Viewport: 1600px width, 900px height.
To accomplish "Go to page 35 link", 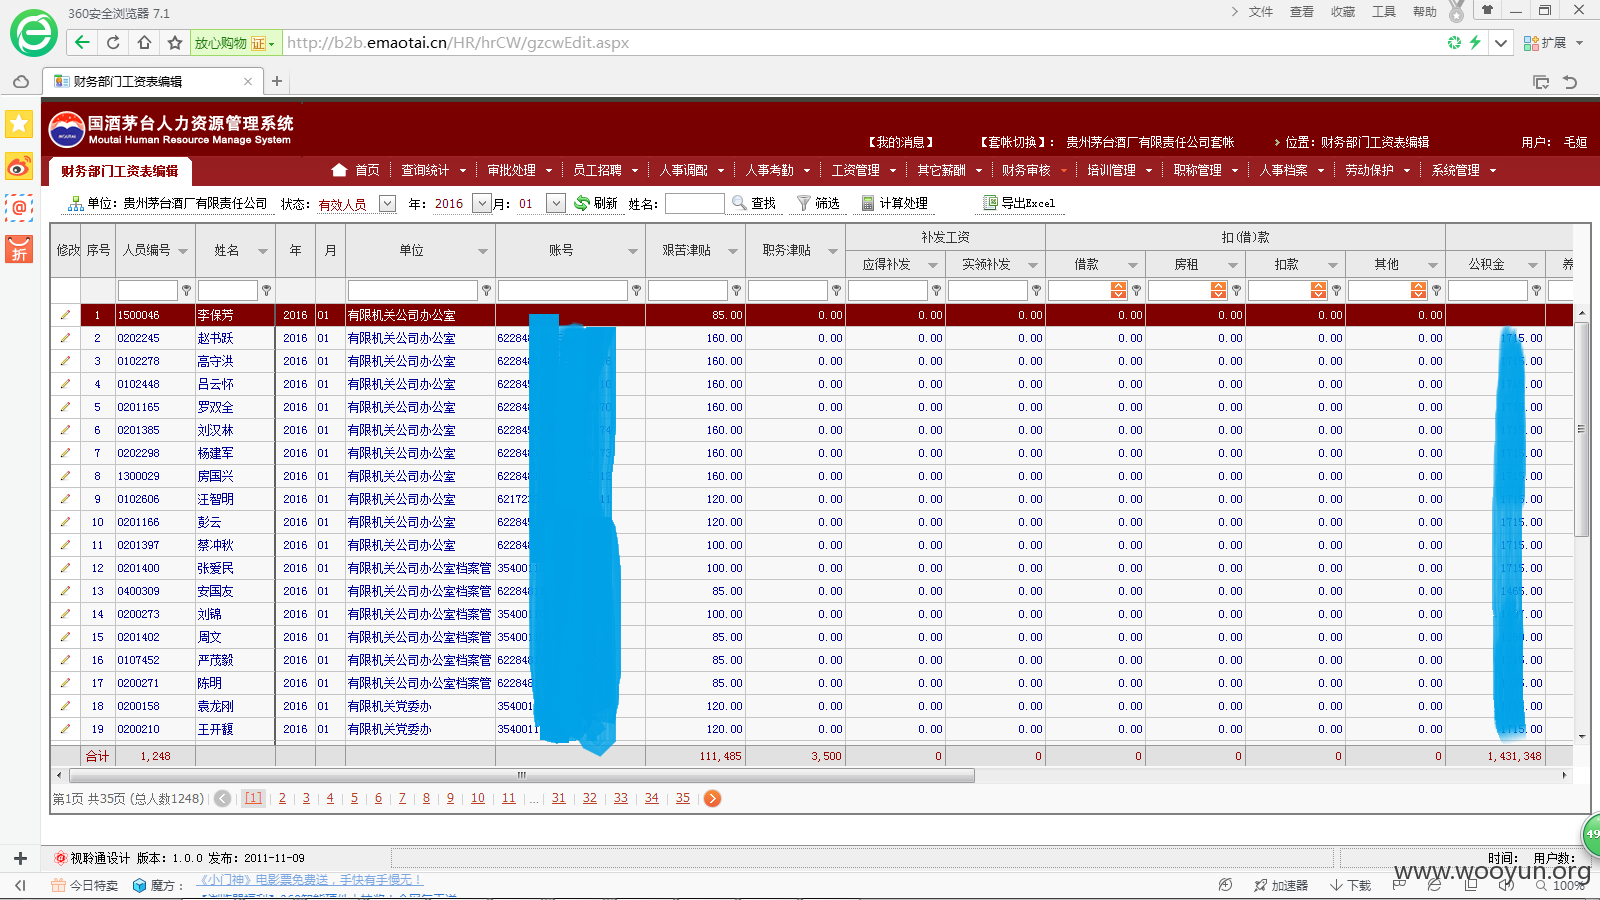I will click(x=683, y=798).
